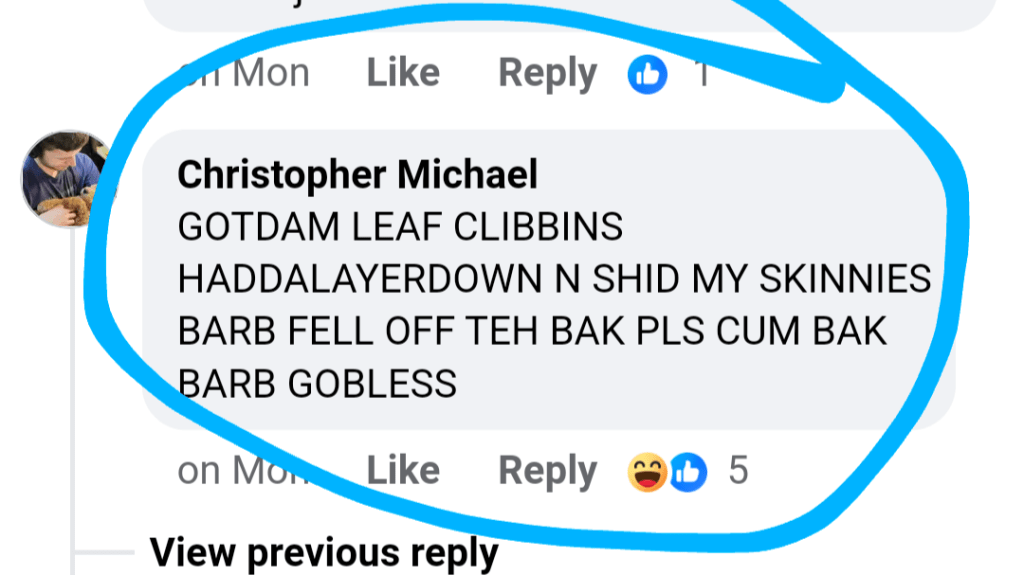
Task: Click the laughing emoji reaction icon
Action: pyautogui.click(x=647, y=472)
